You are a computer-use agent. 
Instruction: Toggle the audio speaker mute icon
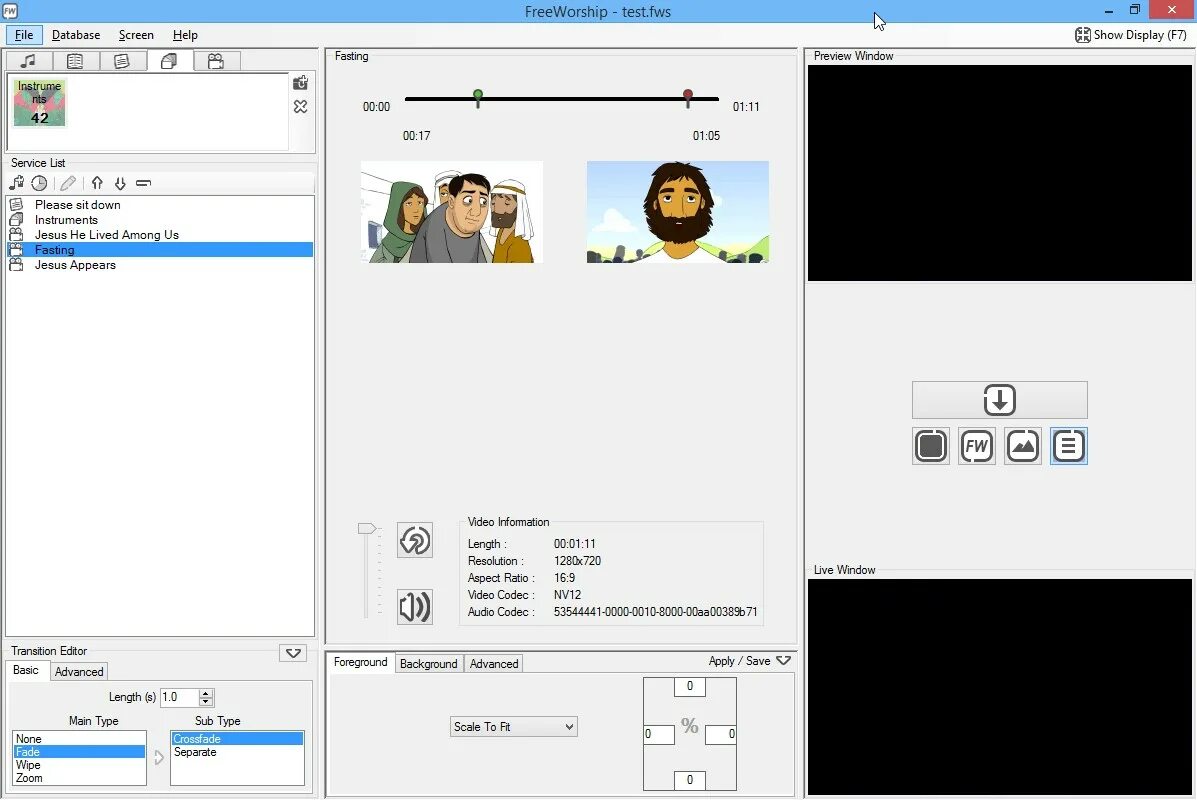click(415, 607)
